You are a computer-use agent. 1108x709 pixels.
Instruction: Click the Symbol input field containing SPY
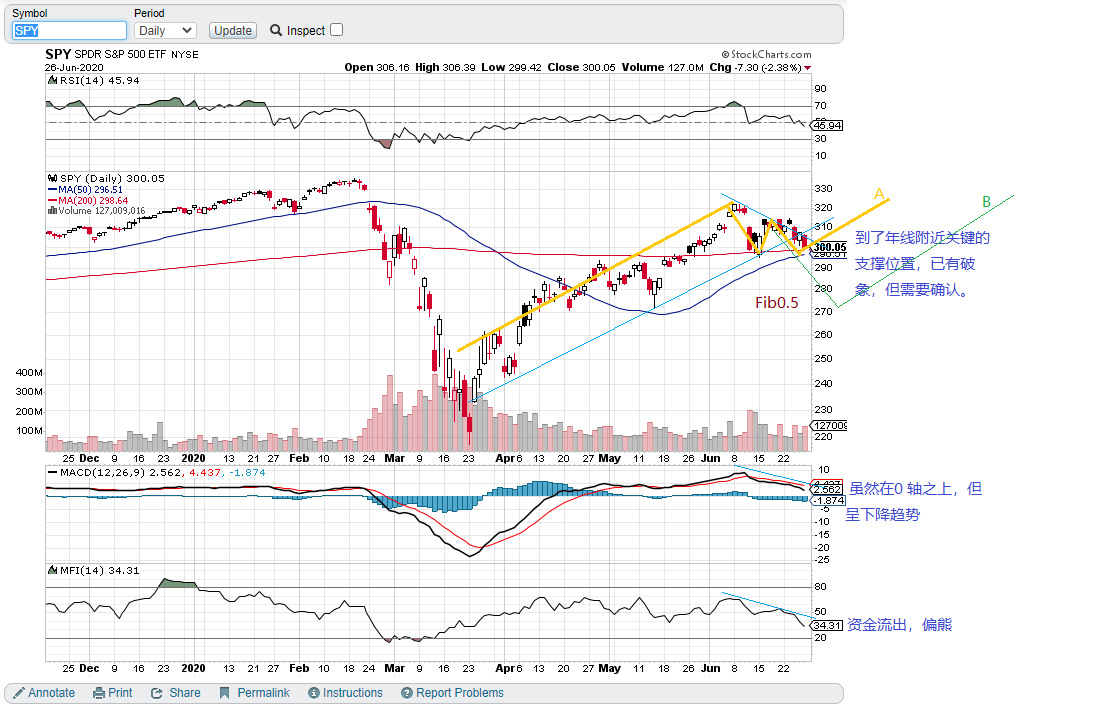point(69,30)
